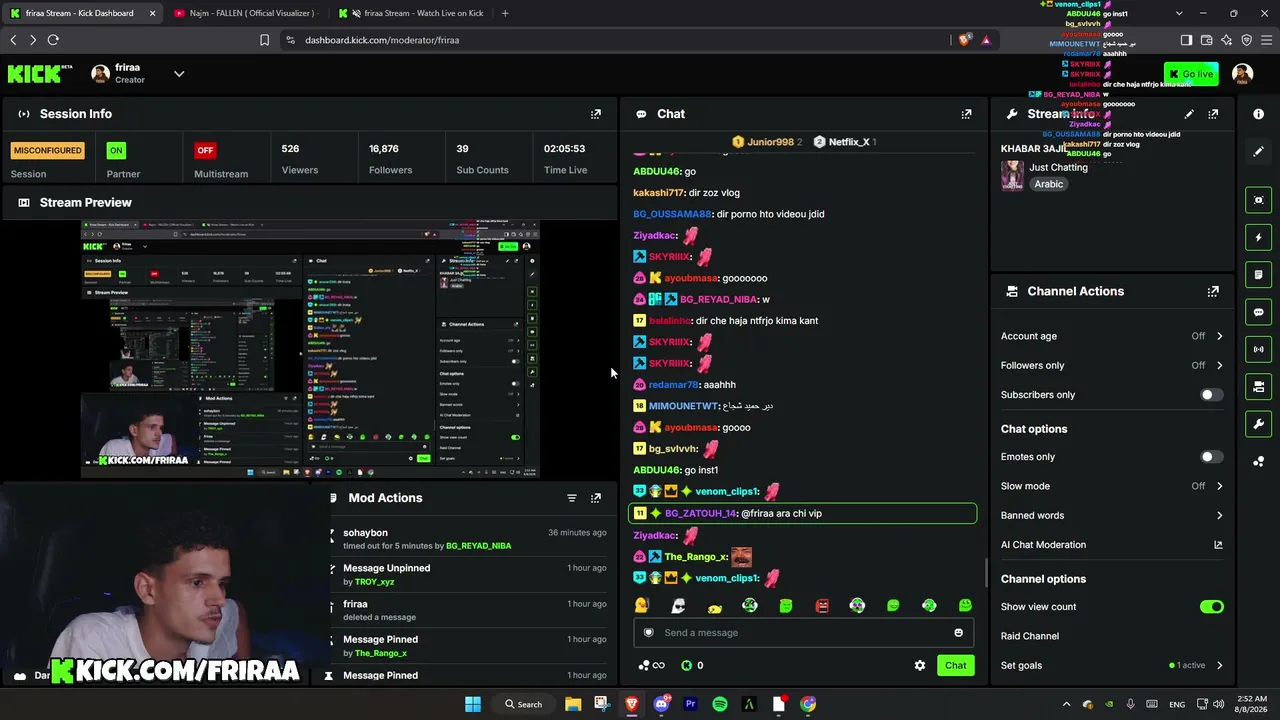Screen dimensions: 1280x720
Task: Switch to the Najm - FALLEN browser tab
Action: click(246, 13)
